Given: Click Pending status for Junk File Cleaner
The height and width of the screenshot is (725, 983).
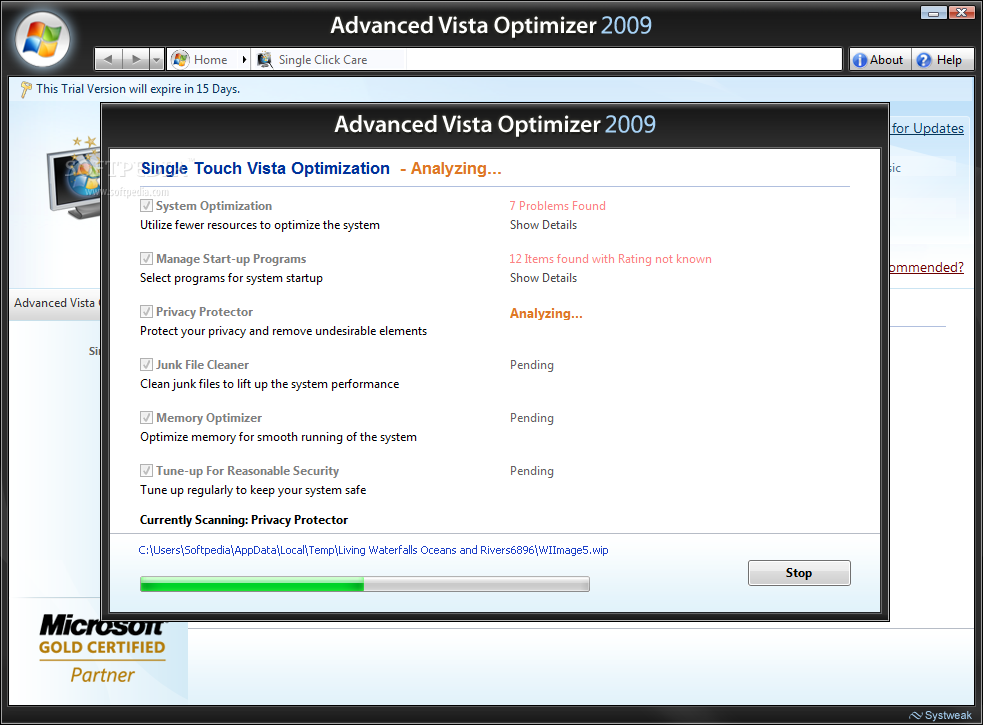Looking at the screenshot, I should click(532, 365).
